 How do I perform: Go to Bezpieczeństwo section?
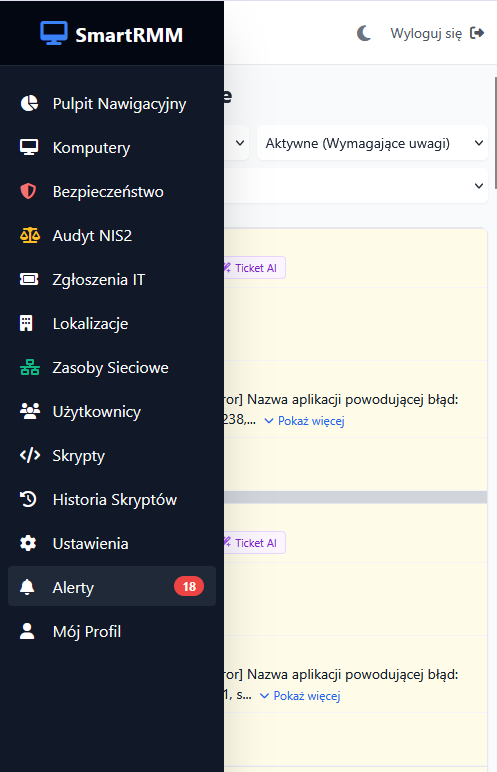[x=112, y=191]
